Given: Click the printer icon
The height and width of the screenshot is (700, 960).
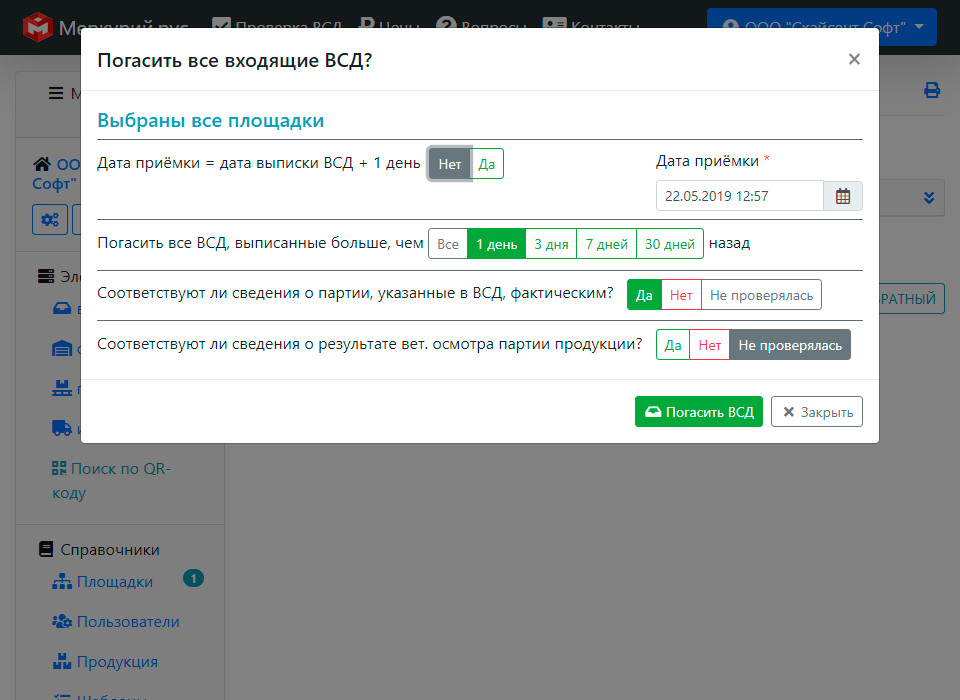Looking at the screenshot, I should 931,91.
